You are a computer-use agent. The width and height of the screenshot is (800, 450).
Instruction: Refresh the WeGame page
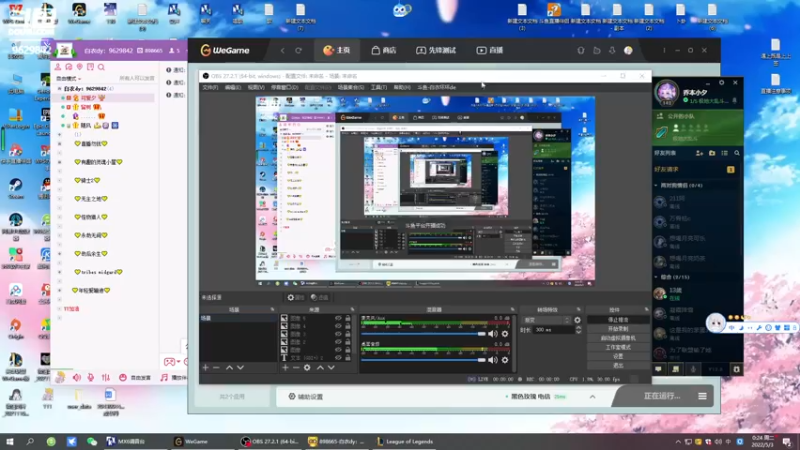click(x=298, y=50)
